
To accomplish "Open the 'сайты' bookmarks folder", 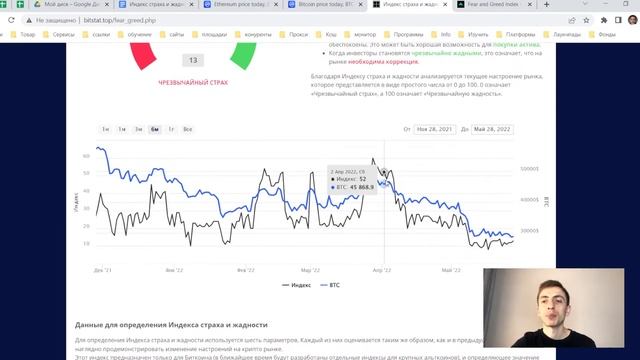I will click(x=172, y=35).
